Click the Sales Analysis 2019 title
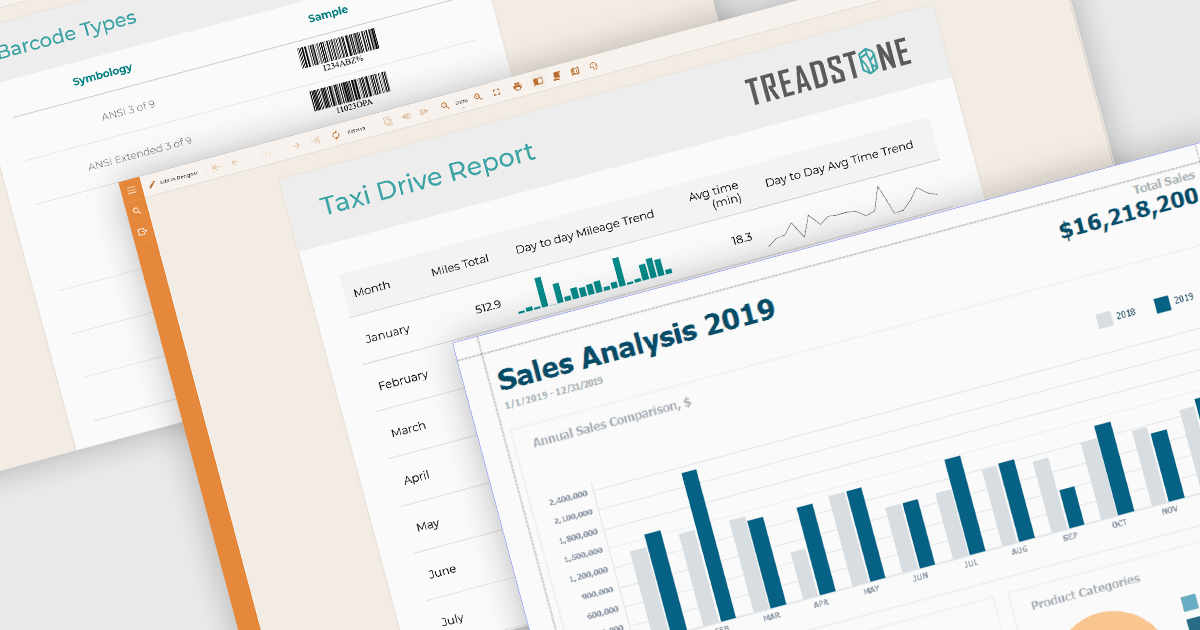This screenshot has height=630, width=1200. (x=636, y=345)
